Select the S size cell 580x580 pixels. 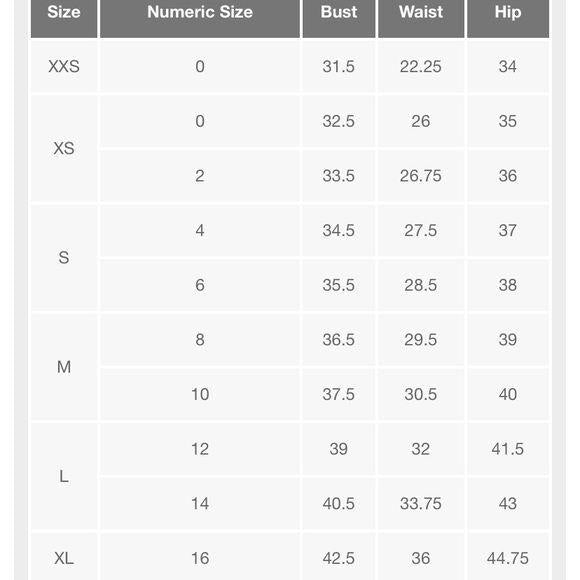64,257
